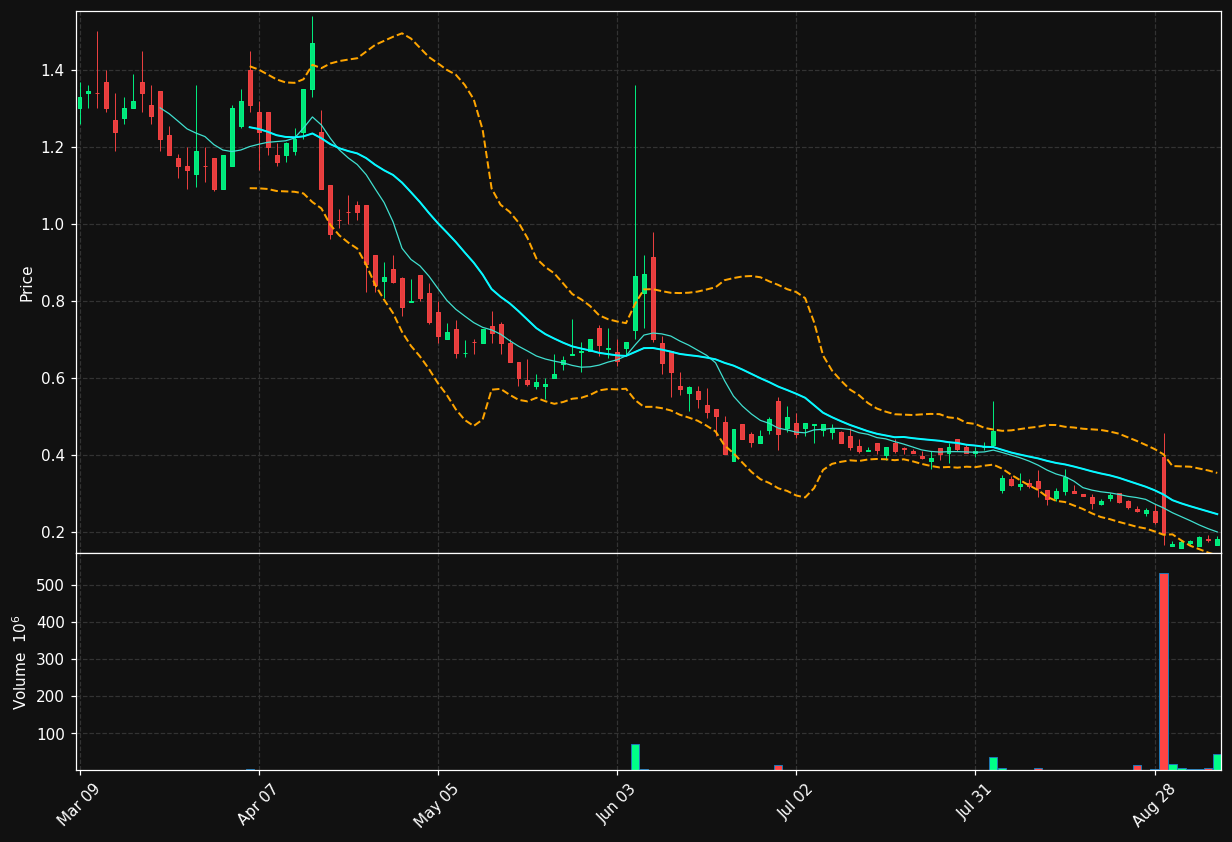Click the Aug 28 date label
1232x842 pixels.
click(x=1153, y=804)
